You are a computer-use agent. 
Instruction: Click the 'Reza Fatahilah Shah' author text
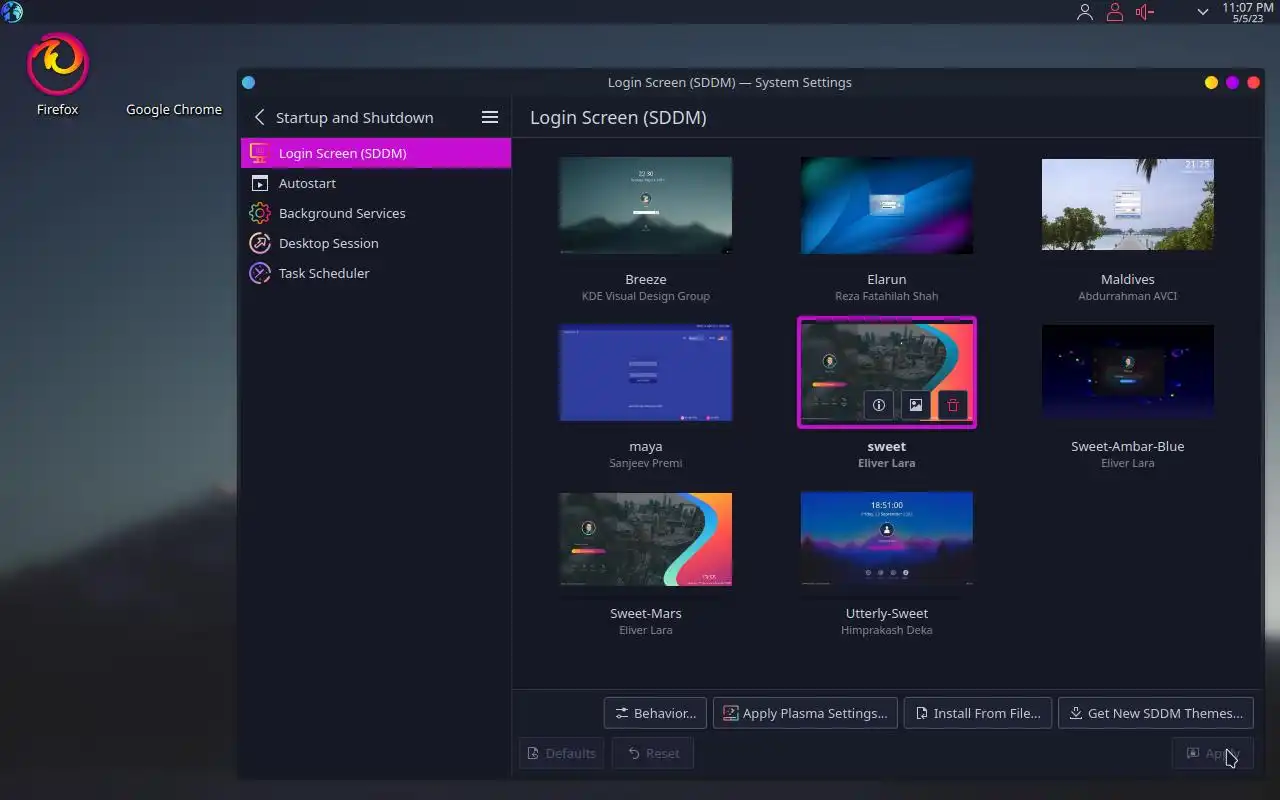pyautogui.click(x=887, y=296)
